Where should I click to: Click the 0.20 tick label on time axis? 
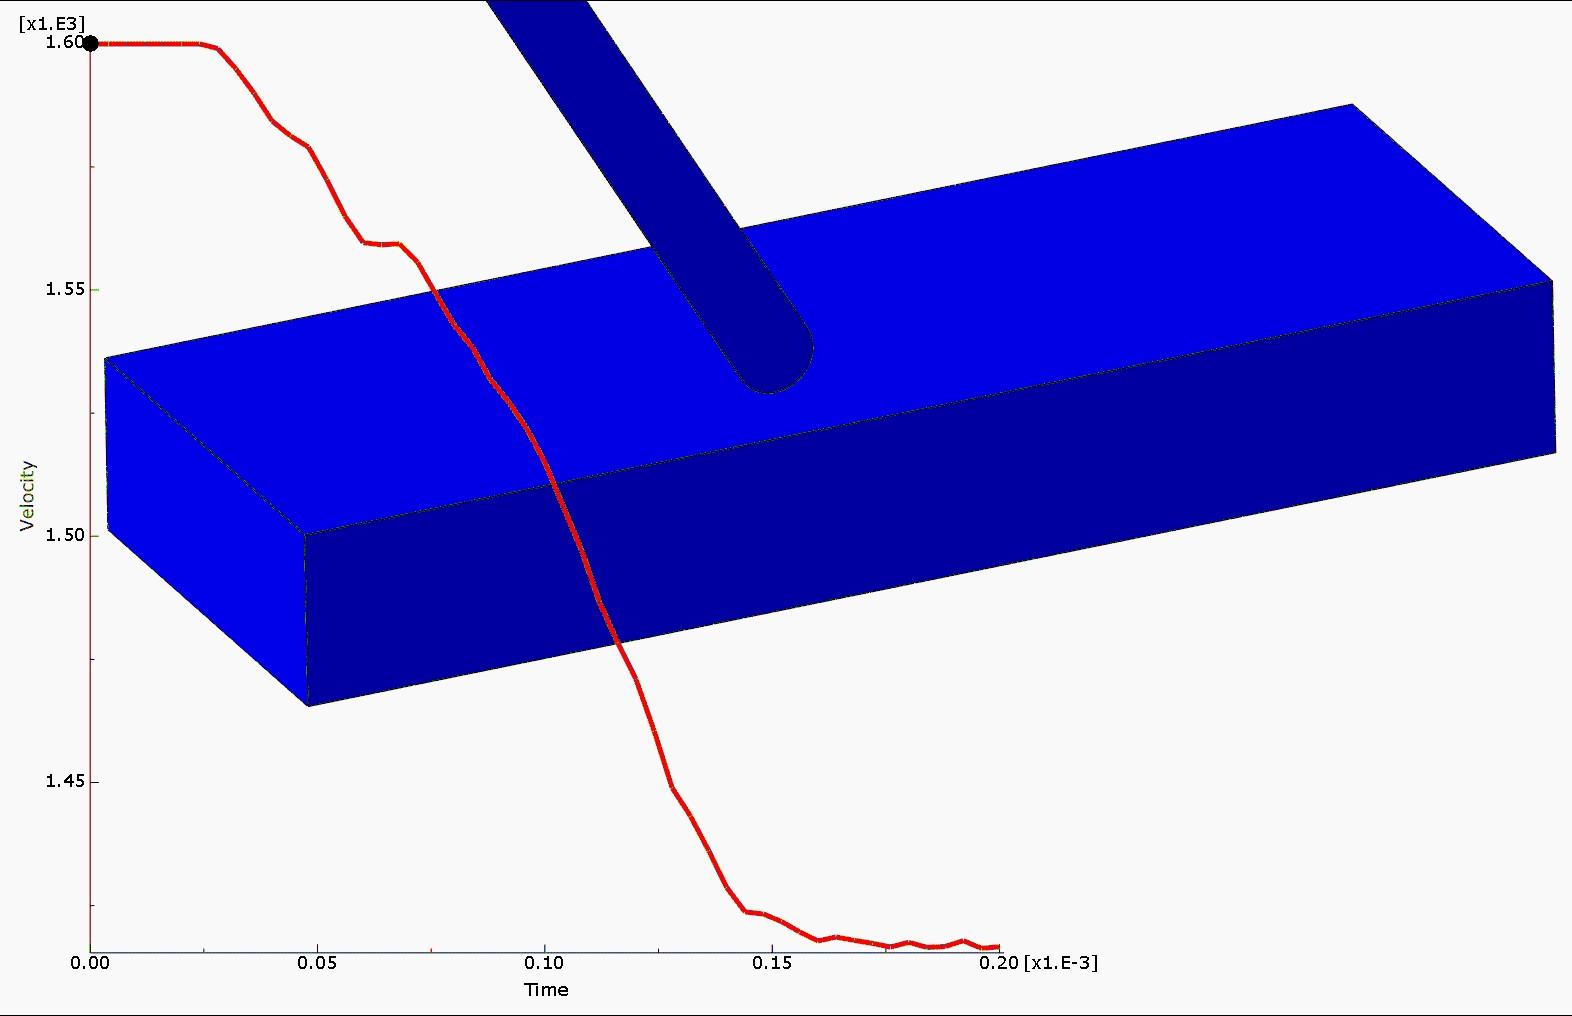[998, 962]
